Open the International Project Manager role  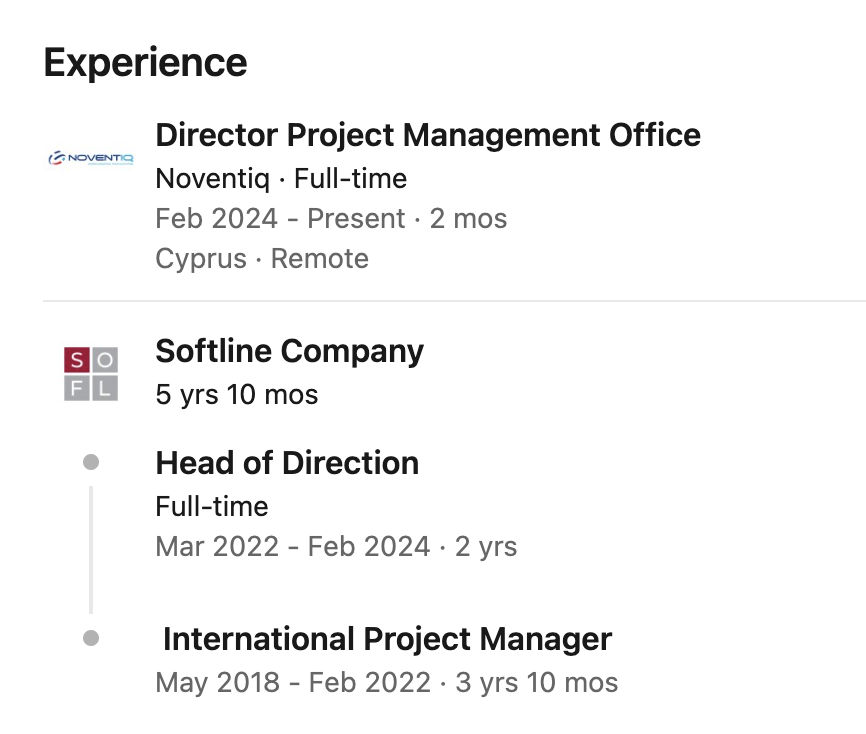(387, 639)
